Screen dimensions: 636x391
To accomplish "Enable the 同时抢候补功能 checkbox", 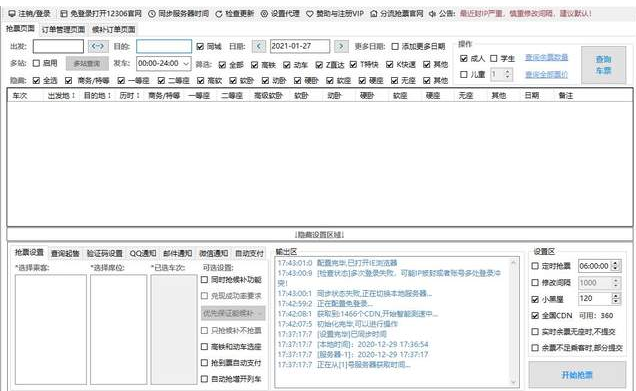I will [204, 279].
